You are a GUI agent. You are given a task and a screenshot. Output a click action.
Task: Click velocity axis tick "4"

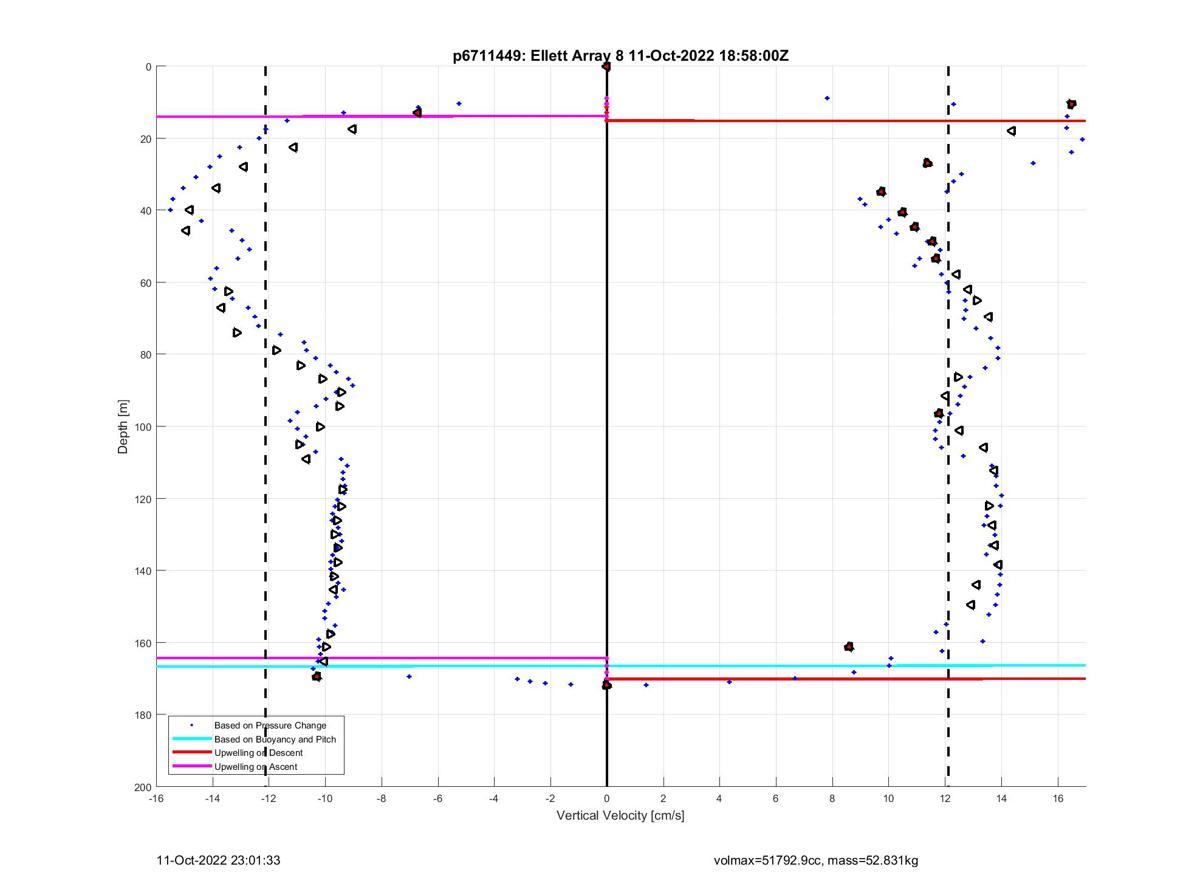point(719,798)
